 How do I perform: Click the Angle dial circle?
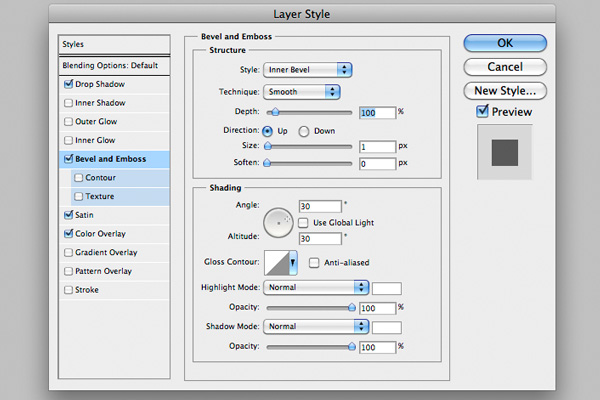pyautogui.click(x=278, y=223)
